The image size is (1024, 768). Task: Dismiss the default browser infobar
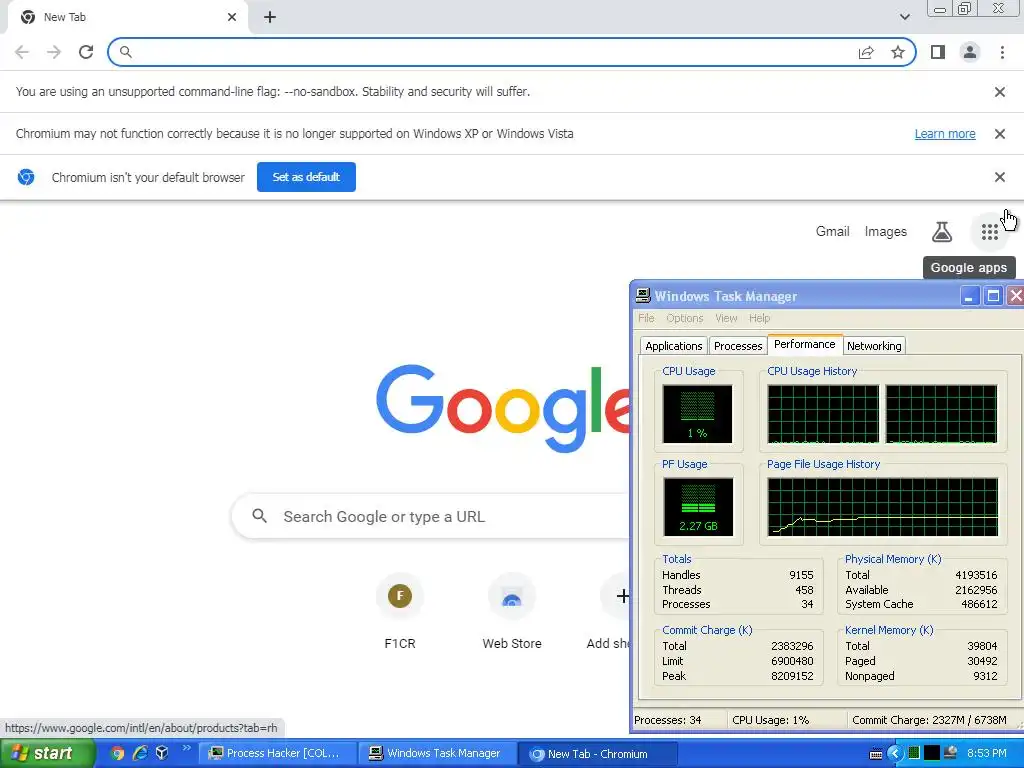point(999,177)
